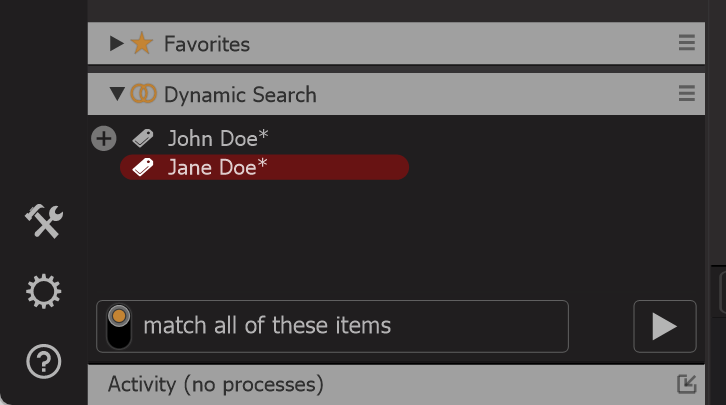
Task: Flip the match all items toggle switch
Action: [119, 326]
